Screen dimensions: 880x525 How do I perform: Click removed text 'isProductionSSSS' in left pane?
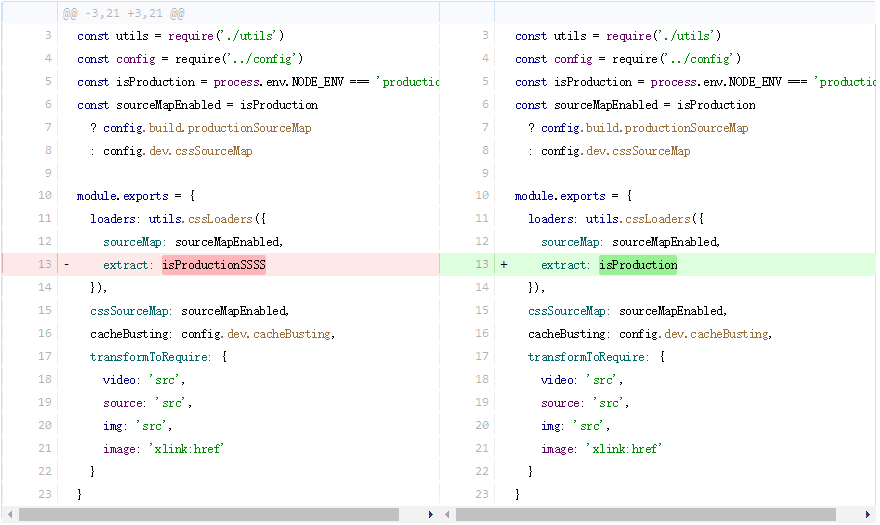(214, 264)
